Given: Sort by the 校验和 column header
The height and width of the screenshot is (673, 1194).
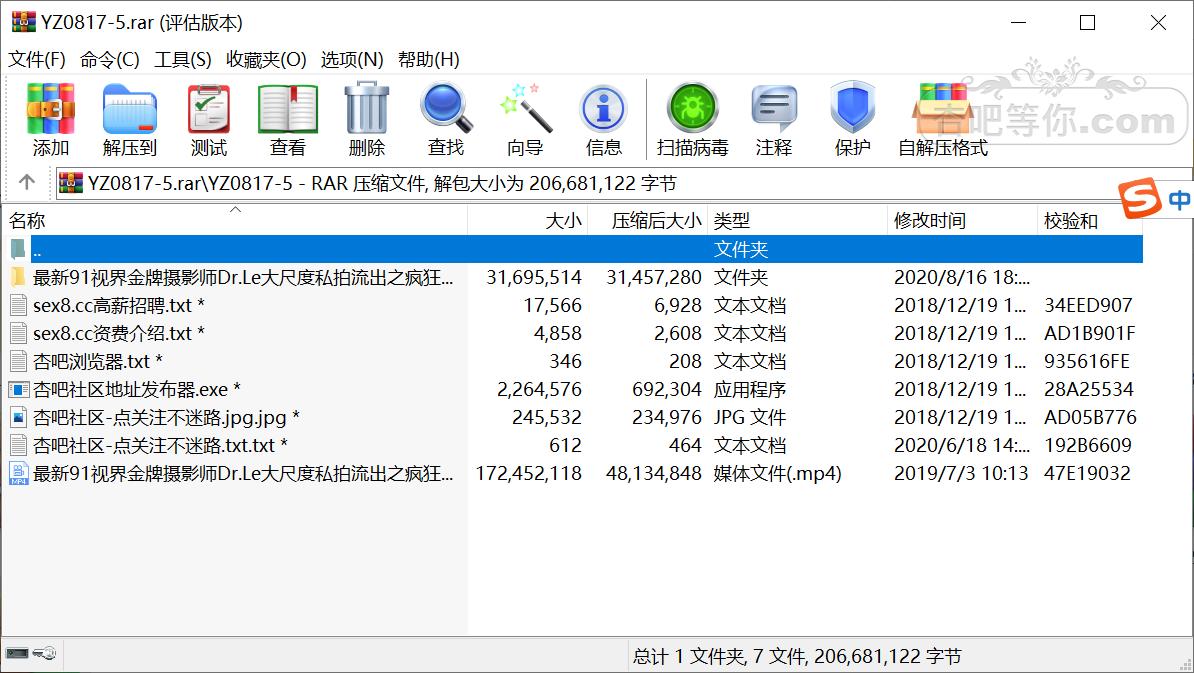Looking at the screenshot, I should pyautogui.click(x=1090, y=221).
